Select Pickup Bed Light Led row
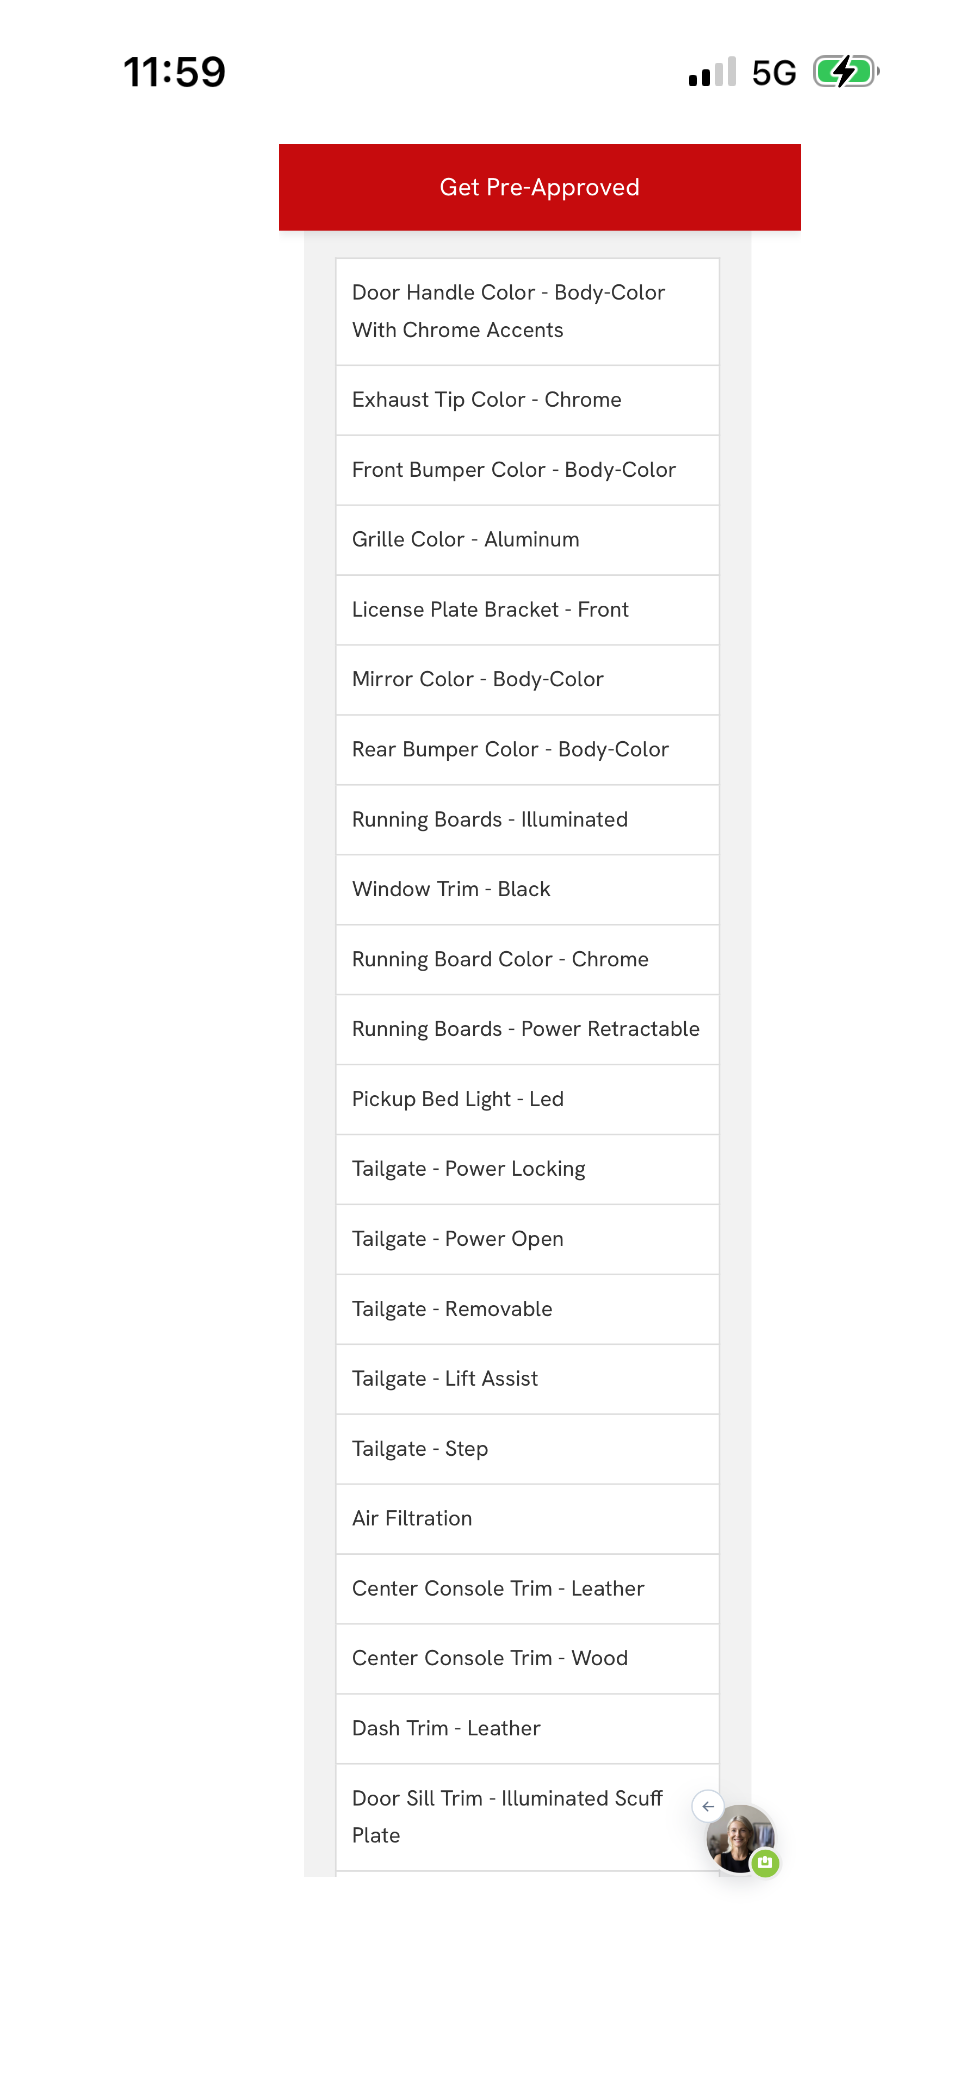This screenshot has height=2079, width=960. 527,1100
